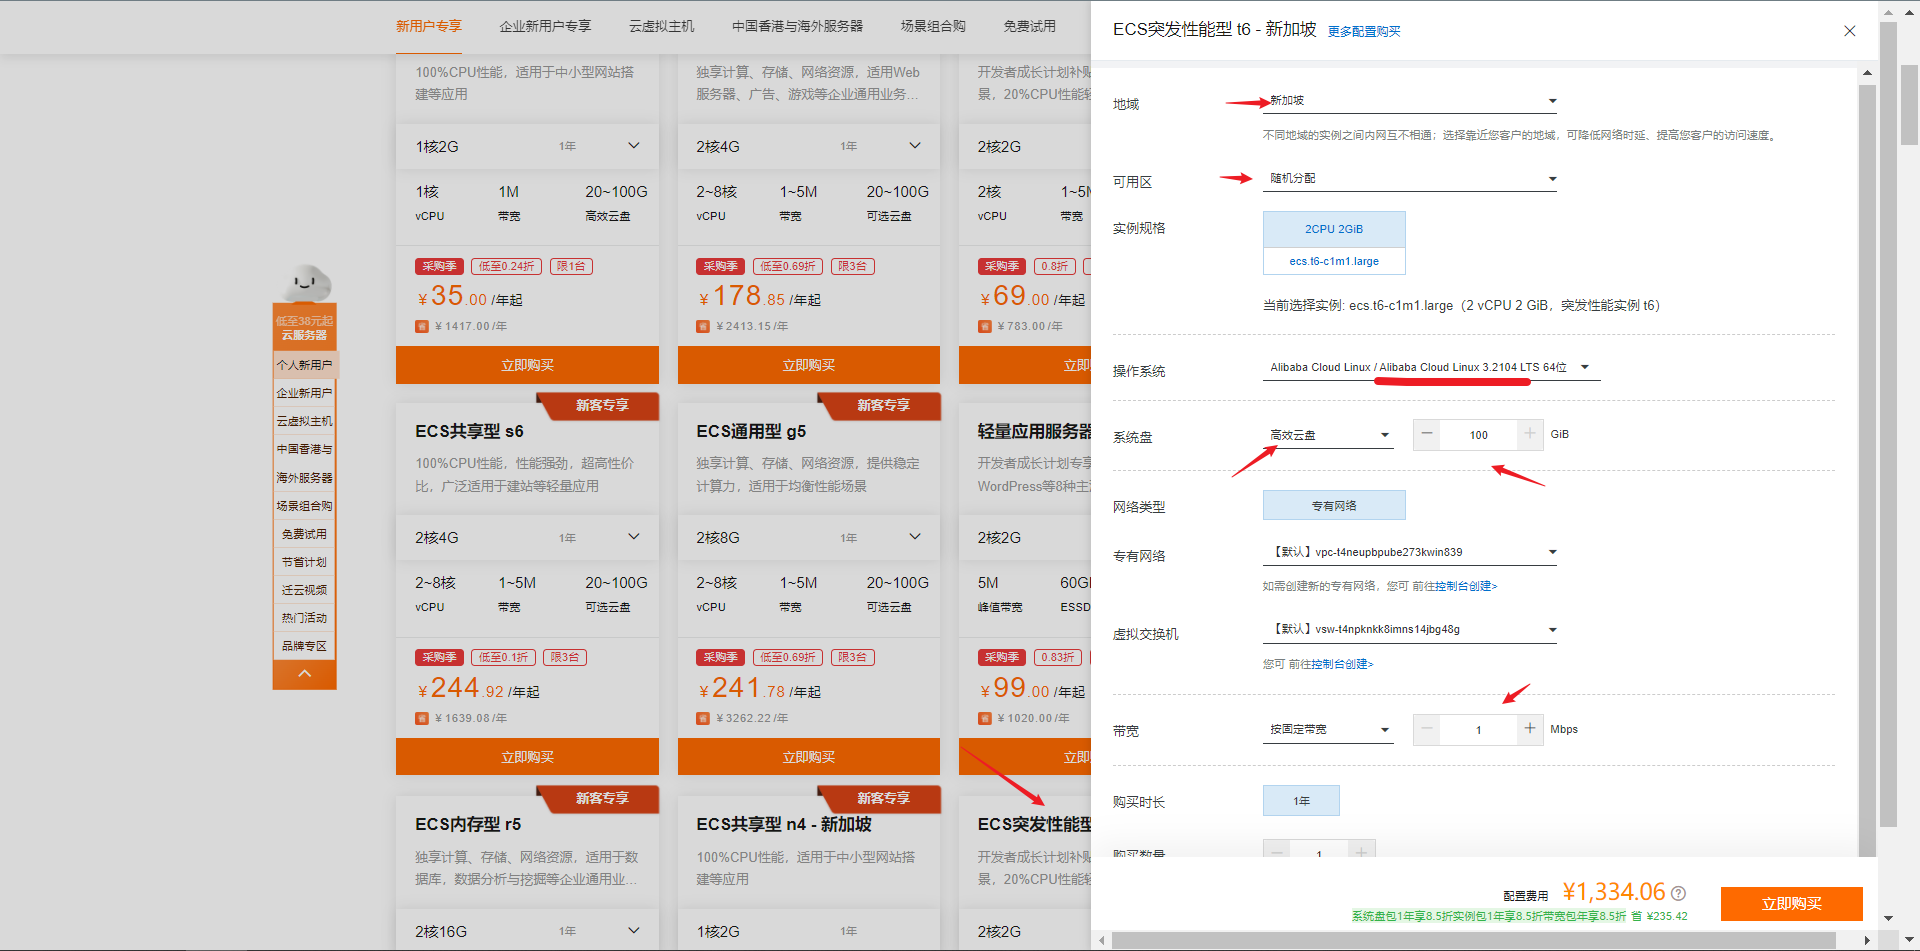Open 前往控制台创建 link under VPC

1454,587
